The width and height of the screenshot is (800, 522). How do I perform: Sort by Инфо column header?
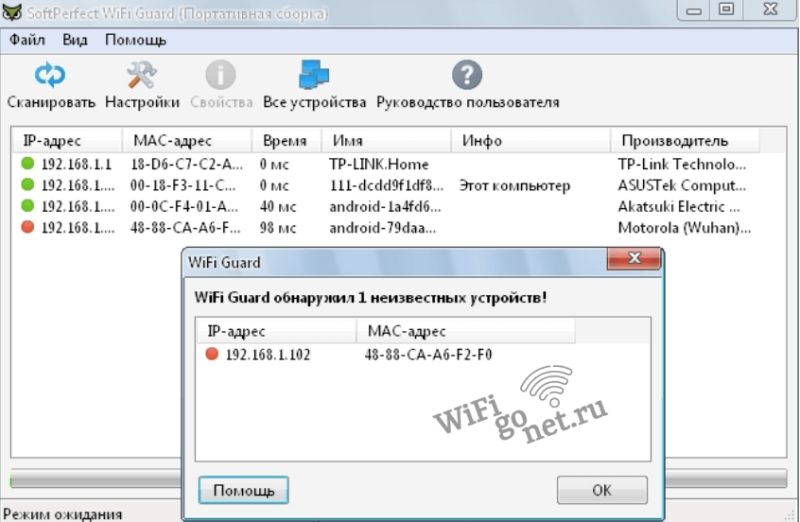coord(531,140)
